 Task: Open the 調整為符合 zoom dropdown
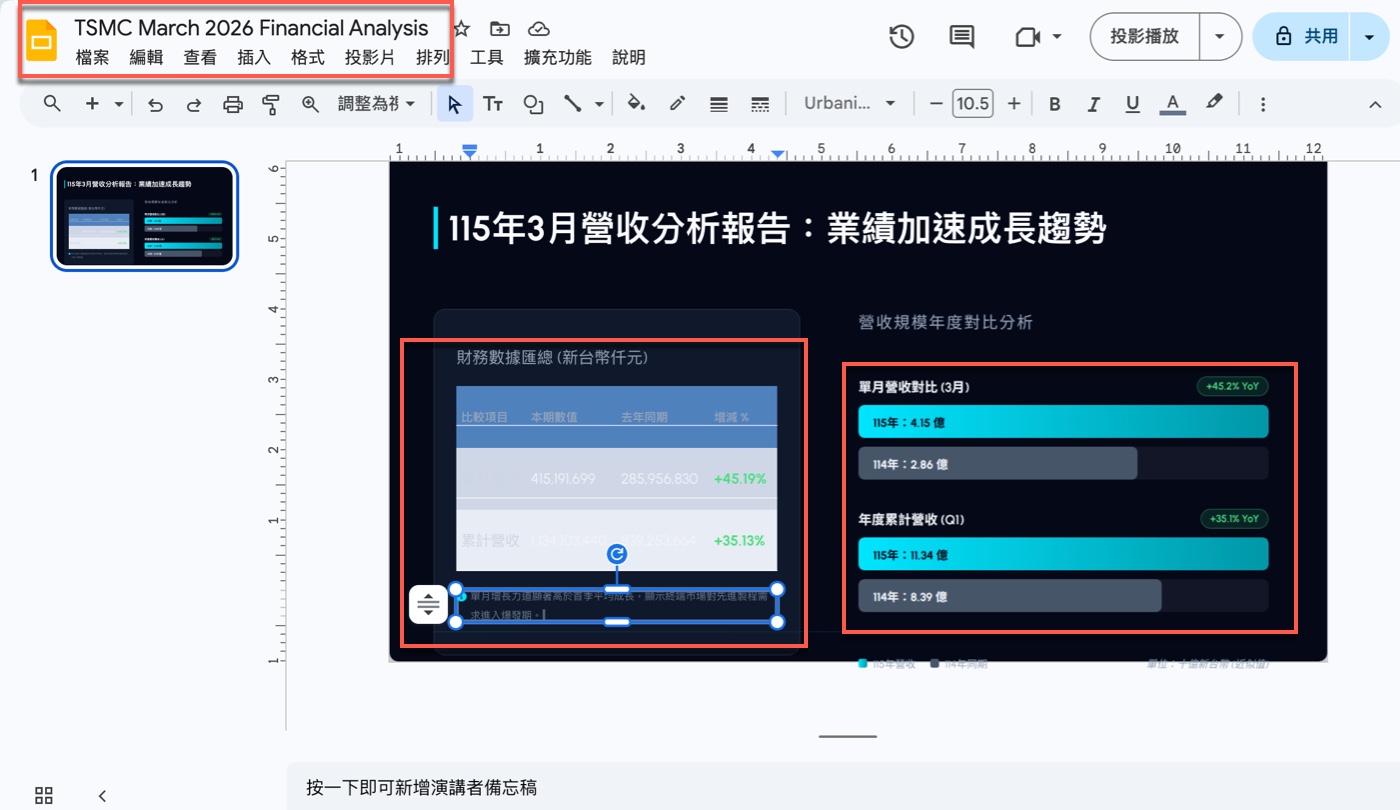(x=376, y=104)
